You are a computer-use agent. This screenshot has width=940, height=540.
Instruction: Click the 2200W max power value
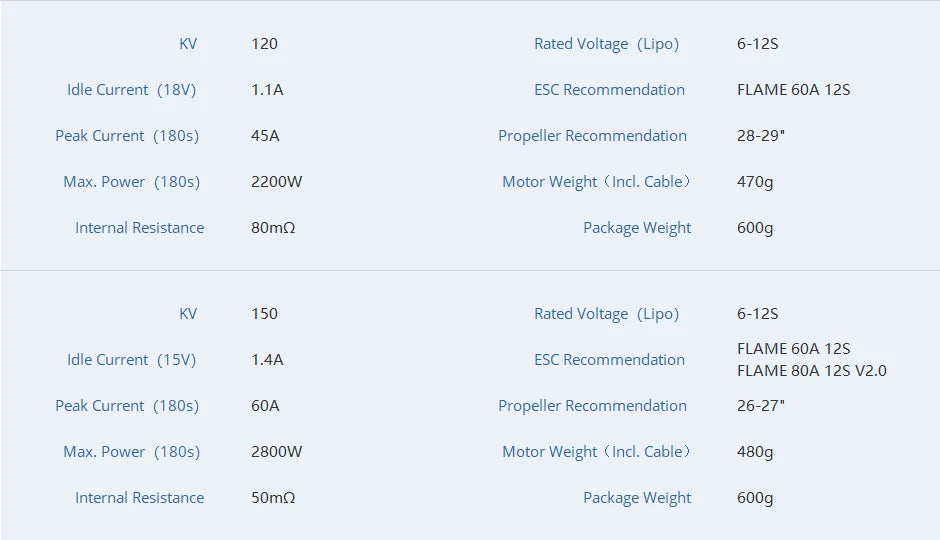point(276,182)
